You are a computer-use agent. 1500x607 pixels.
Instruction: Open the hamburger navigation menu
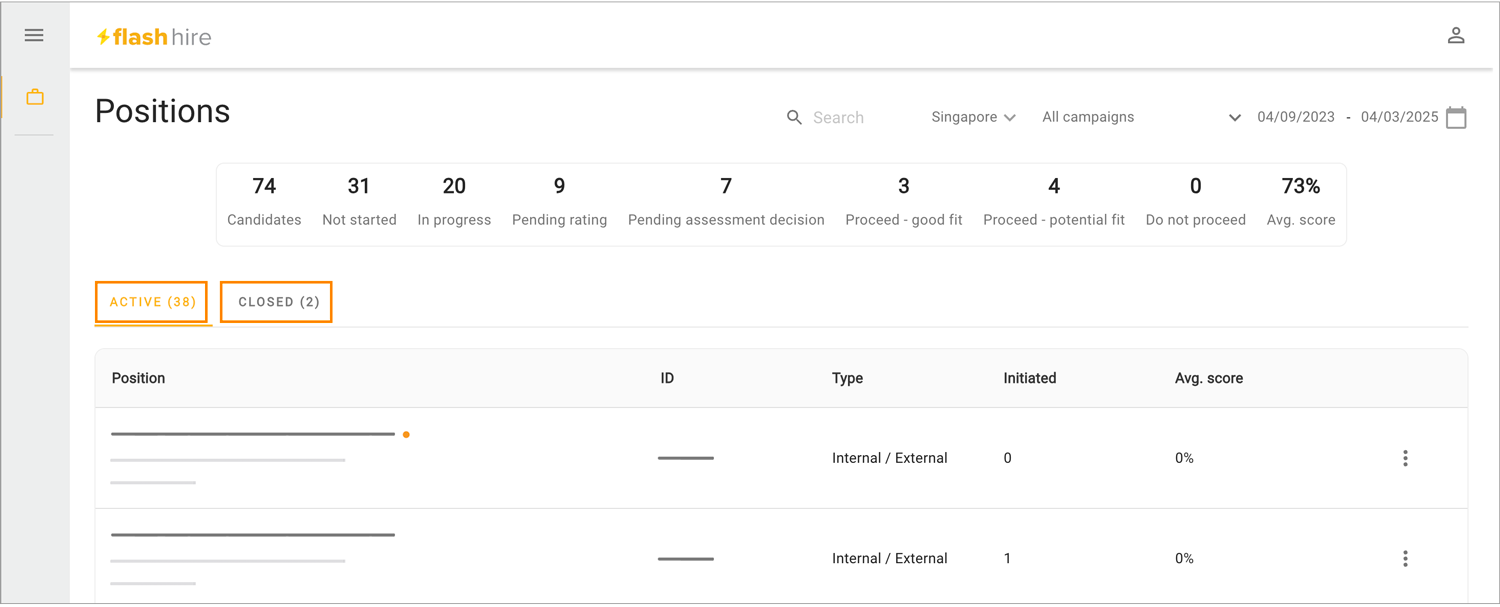pyautogui.click(x=34, y=36)
